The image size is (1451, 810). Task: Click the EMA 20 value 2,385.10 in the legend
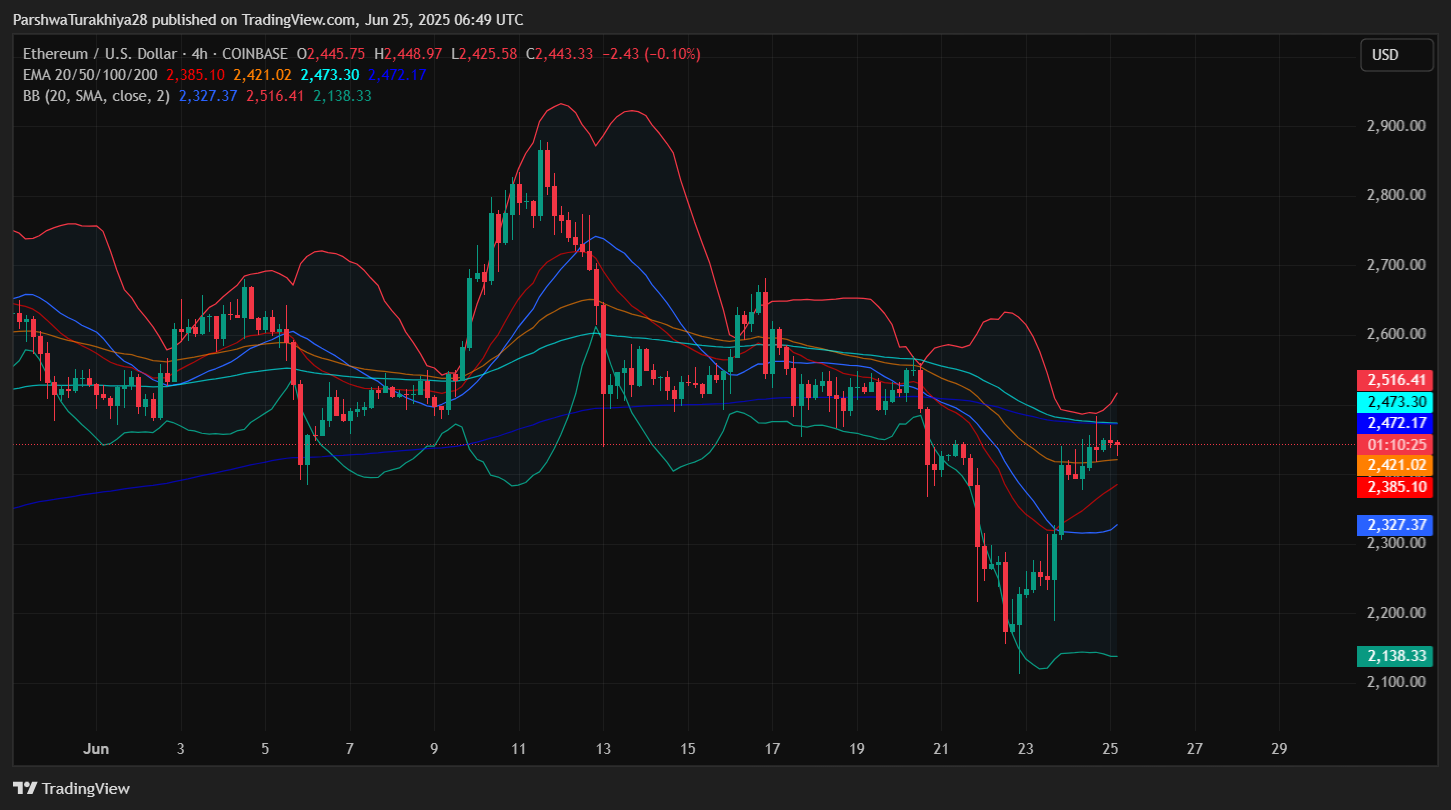click(x=195, y=75)
